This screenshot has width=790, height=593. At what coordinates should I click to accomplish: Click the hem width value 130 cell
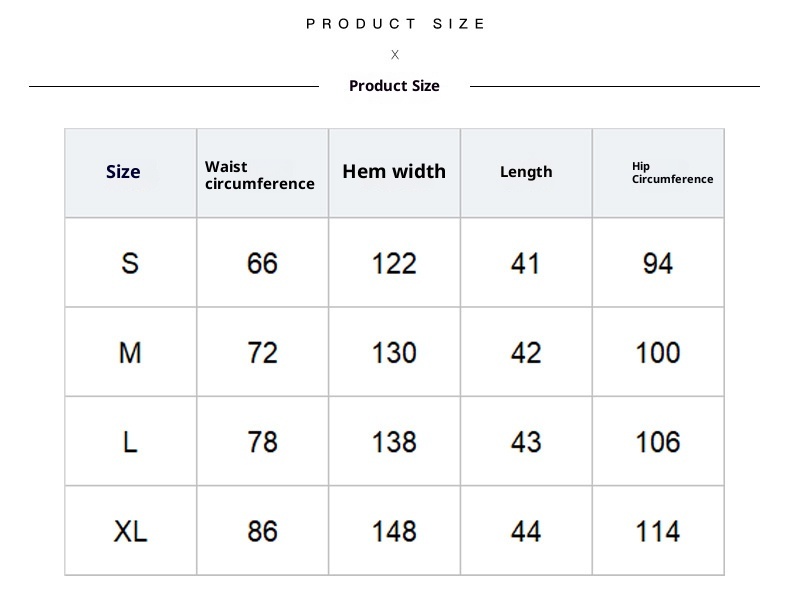point(394,352)
